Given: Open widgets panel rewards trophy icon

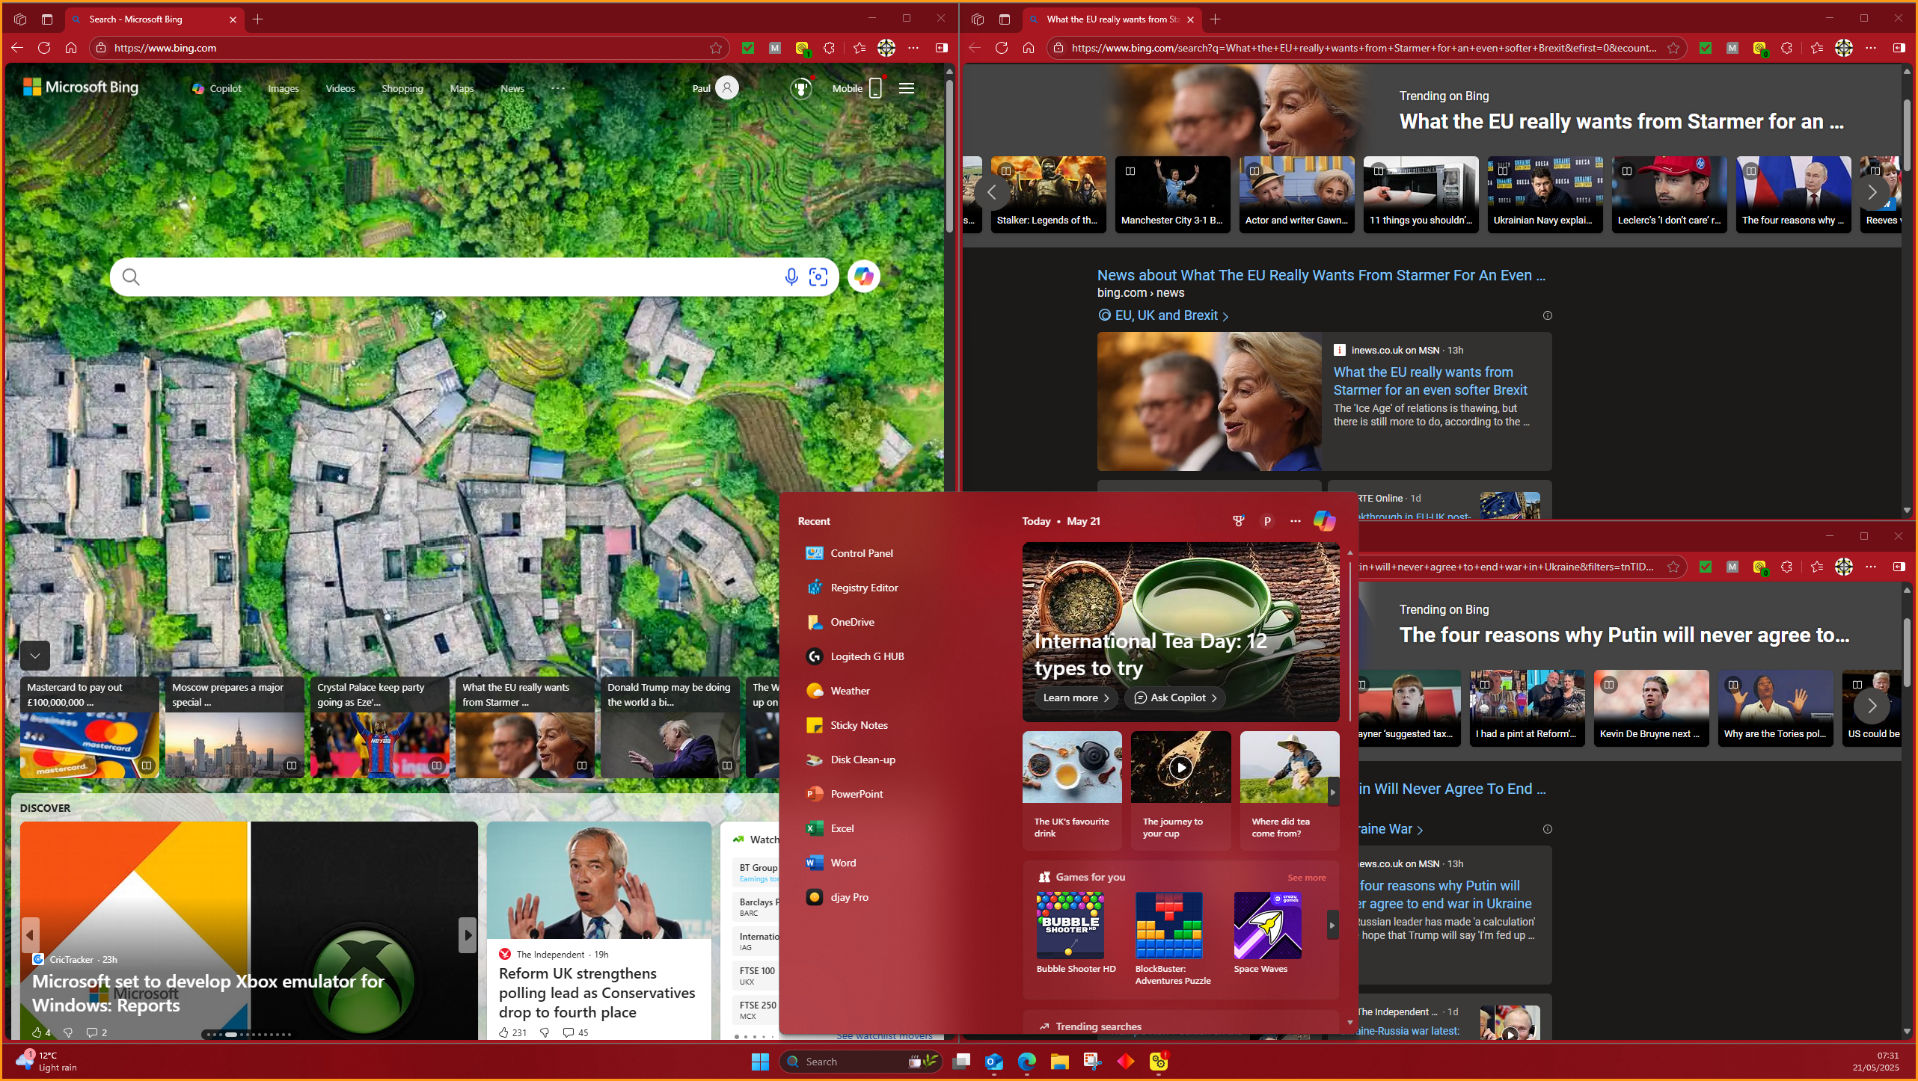Looking at the screenshot, I should (x=1239, y=521).
